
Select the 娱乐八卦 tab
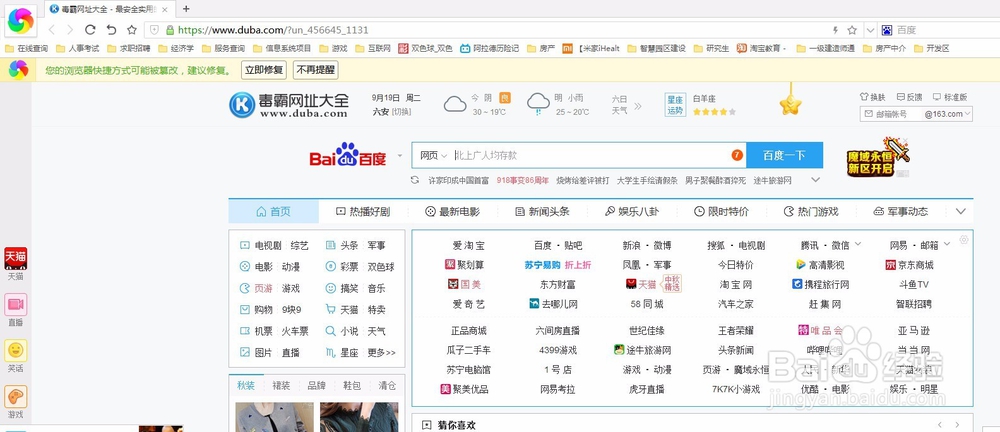point(631,211)
